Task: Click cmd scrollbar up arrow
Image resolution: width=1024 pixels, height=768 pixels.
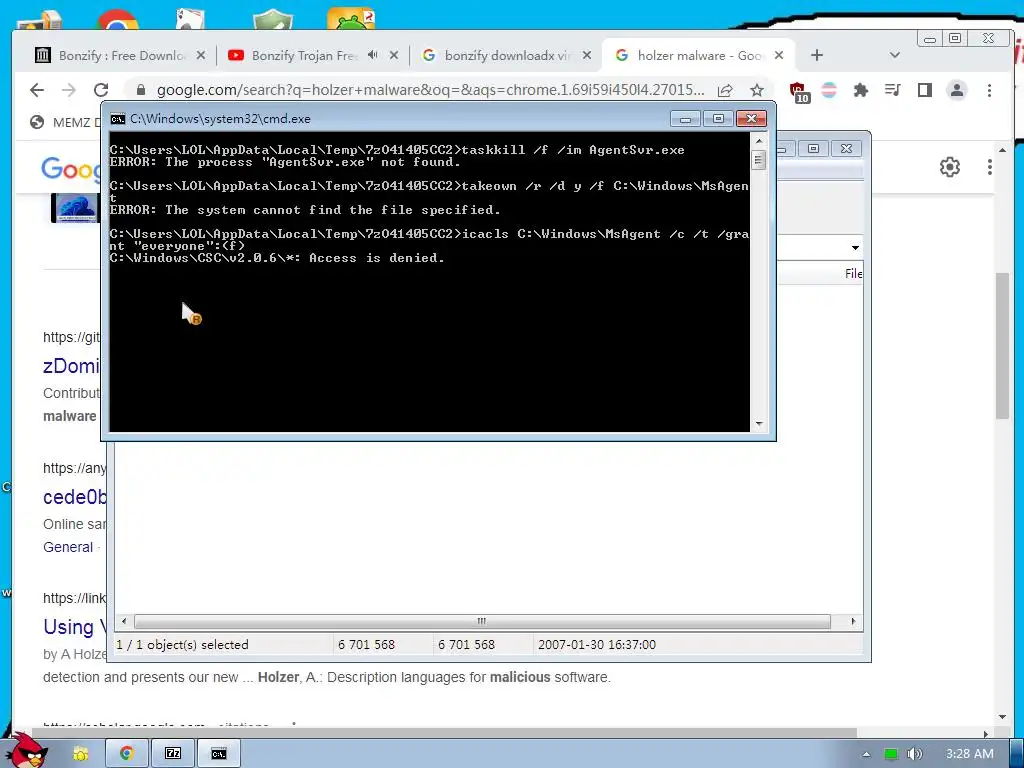Action: point(758,140)
